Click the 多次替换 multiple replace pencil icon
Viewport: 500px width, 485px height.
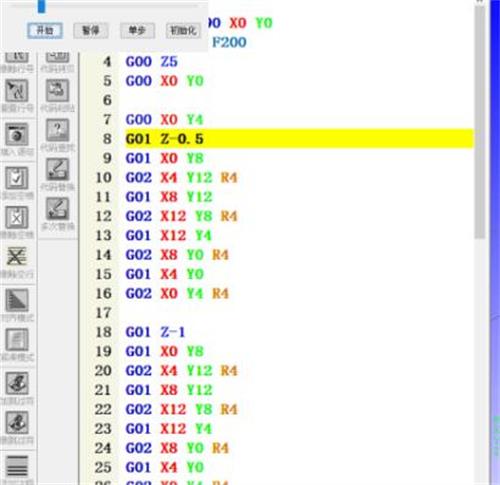(x=57, y=209)
